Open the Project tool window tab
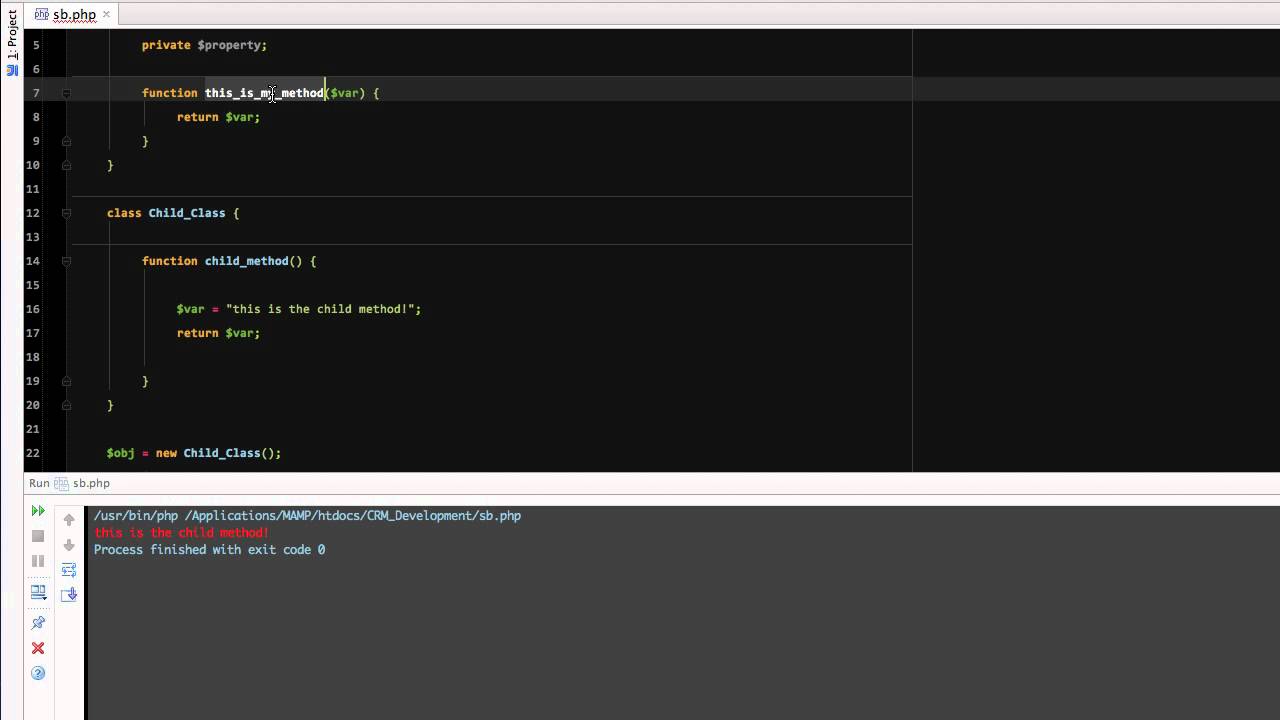 [x=12, y=35]
